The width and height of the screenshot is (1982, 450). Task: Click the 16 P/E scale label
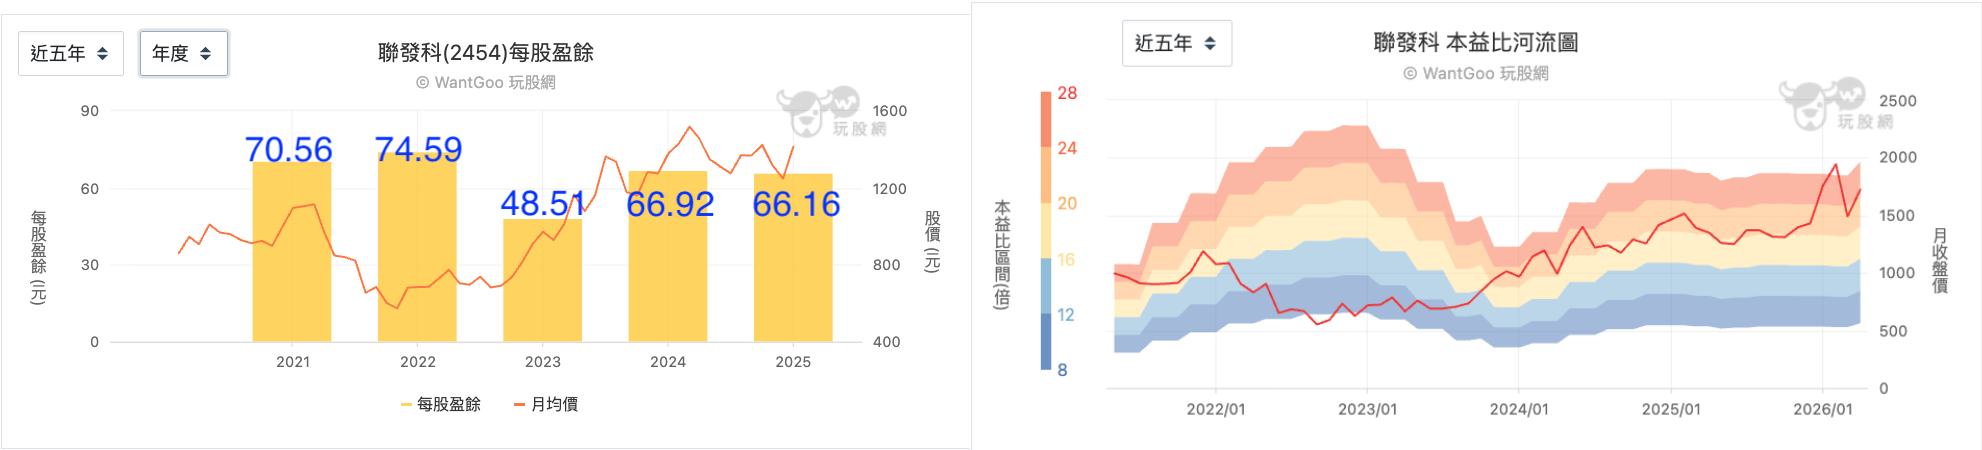(x=1066, y=260)
